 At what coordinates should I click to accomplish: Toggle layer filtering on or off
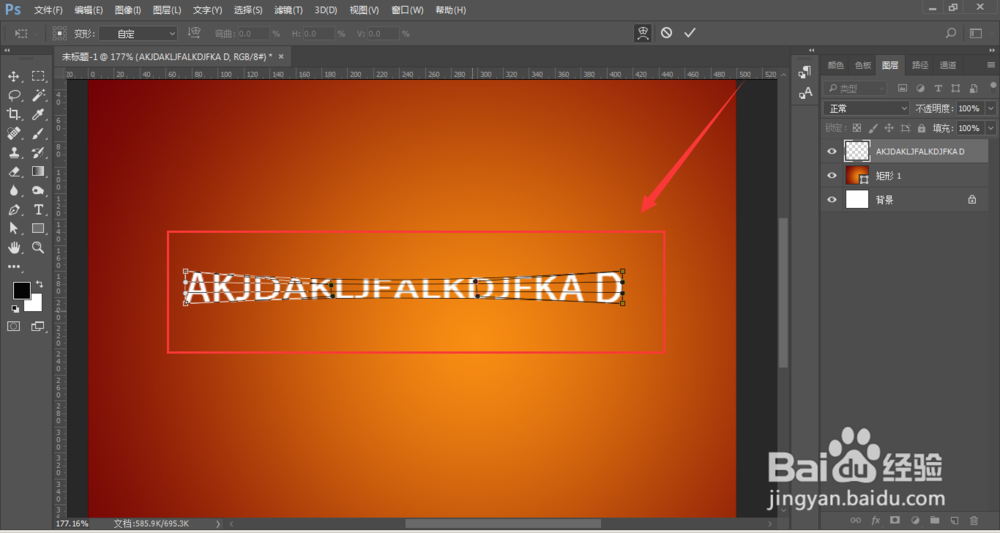click(x=992, y=85)
